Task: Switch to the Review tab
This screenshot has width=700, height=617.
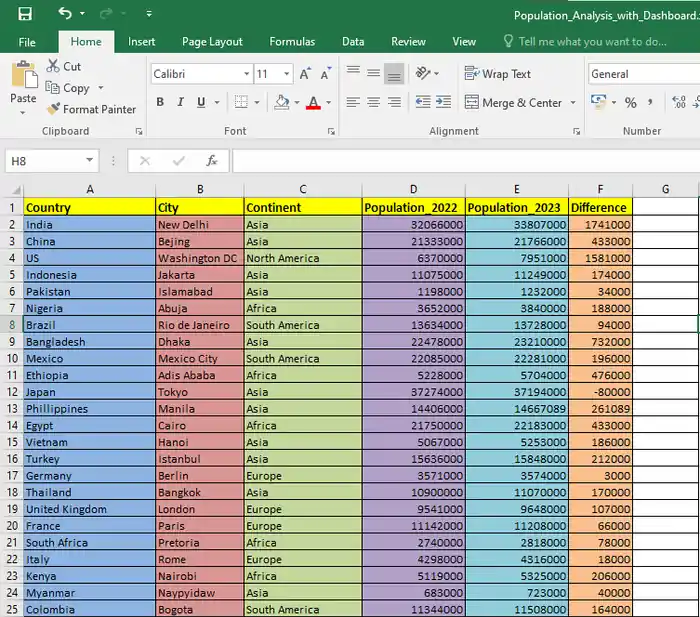Action: 408,42
